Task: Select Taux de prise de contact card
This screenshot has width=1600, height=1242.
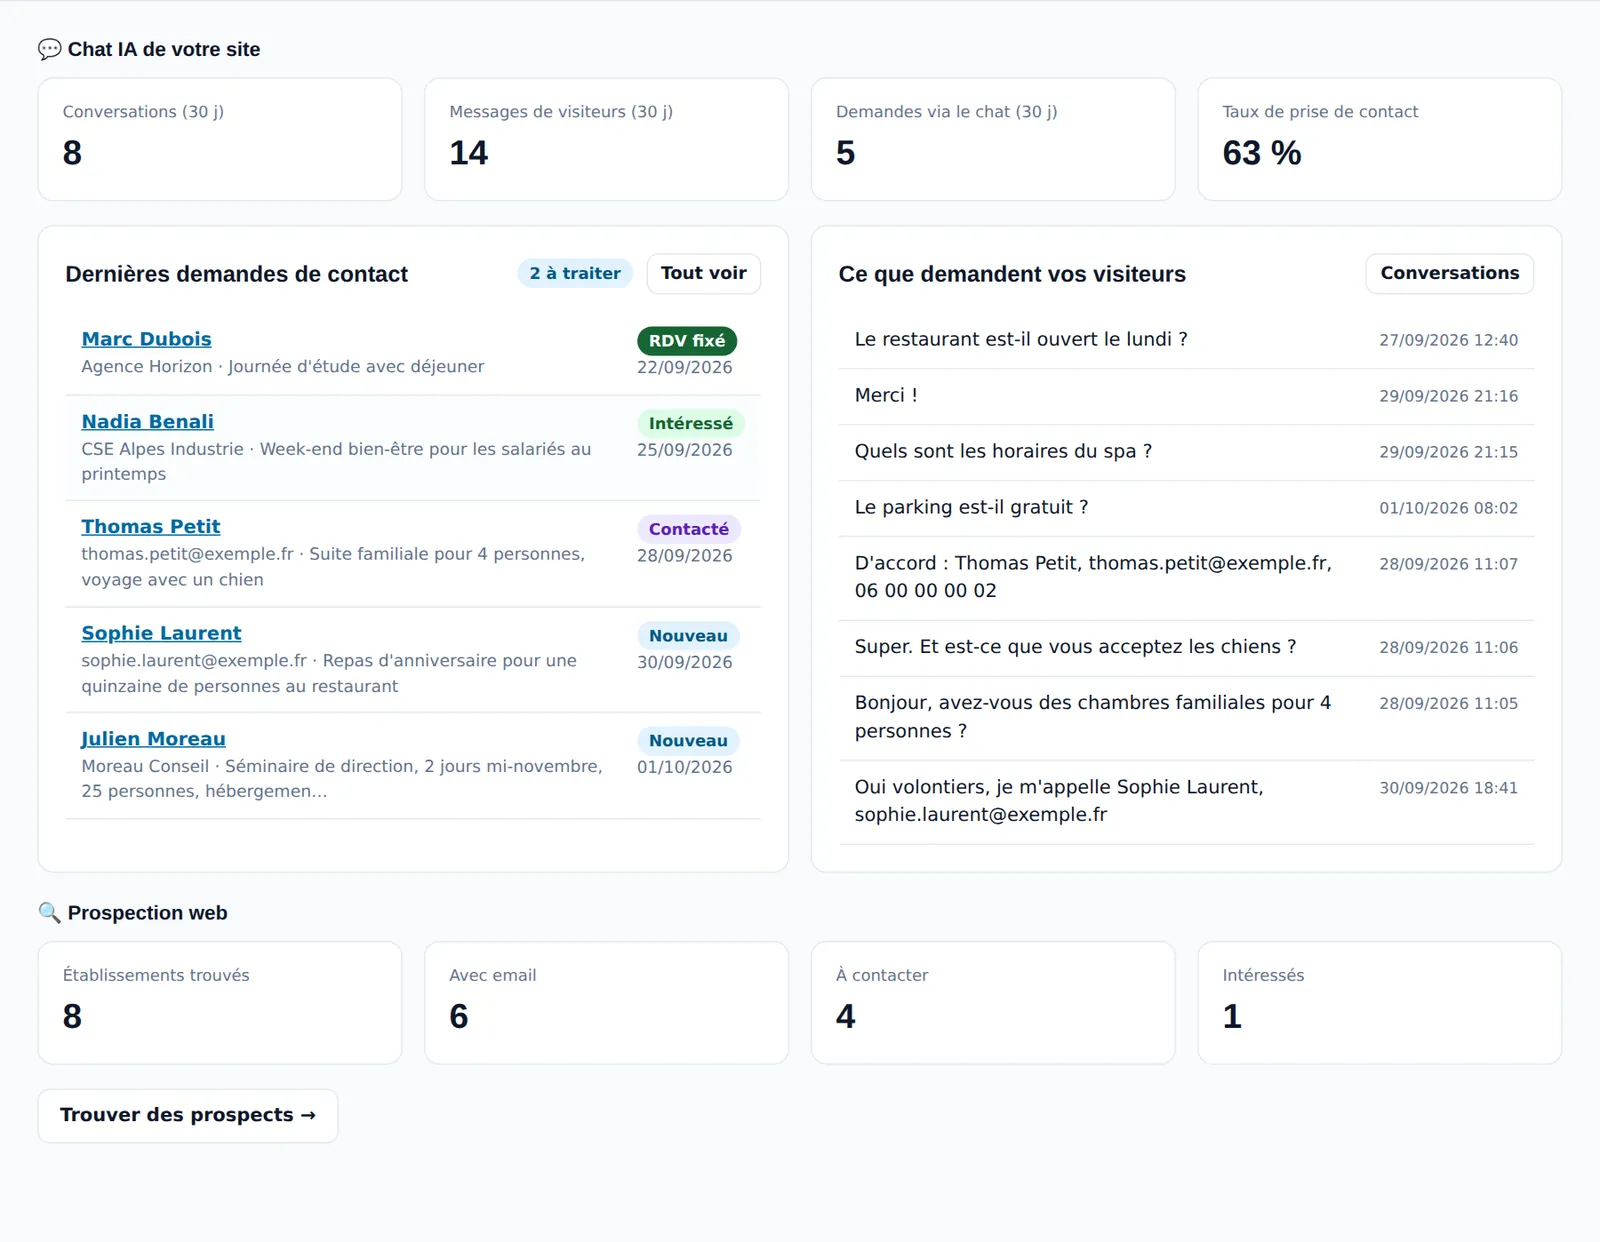Action: [x=1380, y=139]
